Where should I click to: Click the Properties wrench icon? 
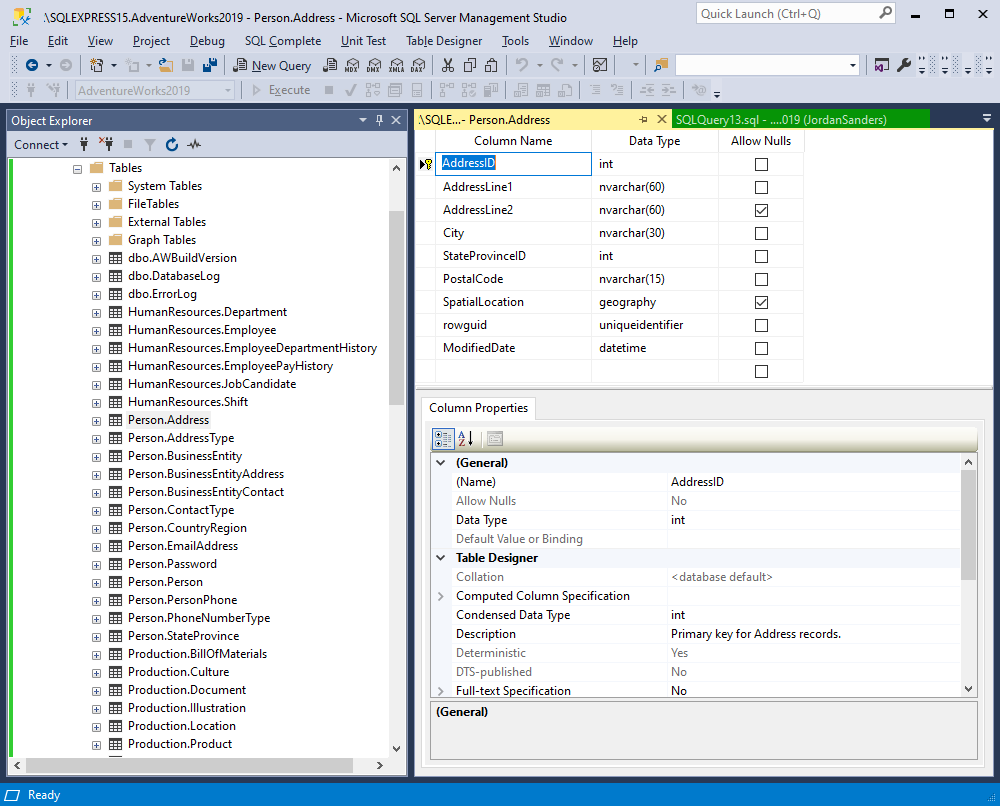[x=904, y=65]
